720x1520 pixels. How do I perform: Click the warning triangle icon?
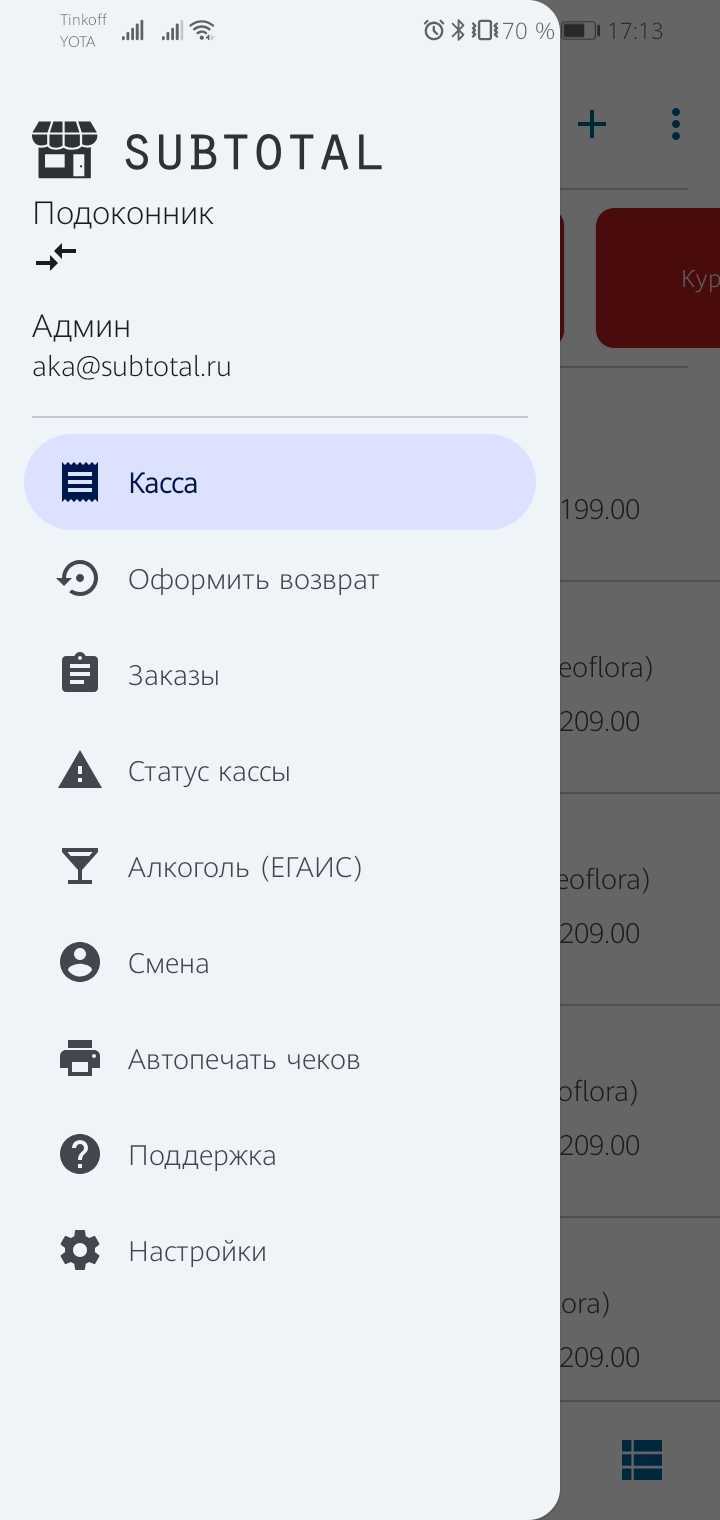point(80,771)
